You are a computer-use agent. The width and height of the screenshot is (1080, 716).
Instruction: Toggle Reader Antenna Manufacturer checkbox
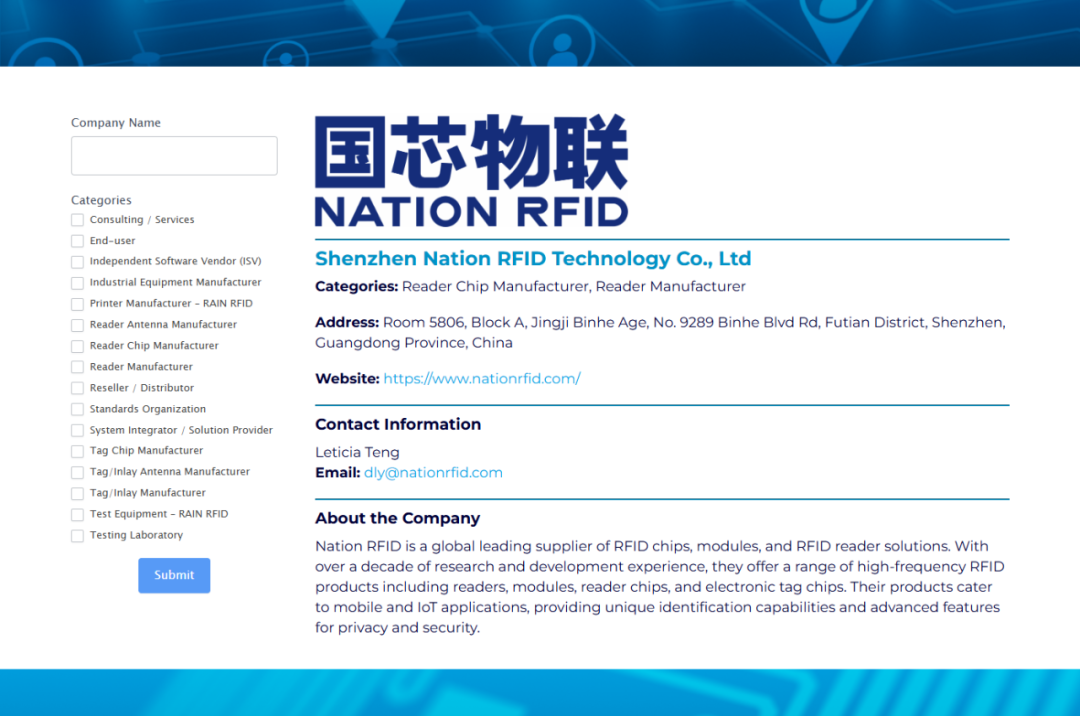[x=78, y=325]
